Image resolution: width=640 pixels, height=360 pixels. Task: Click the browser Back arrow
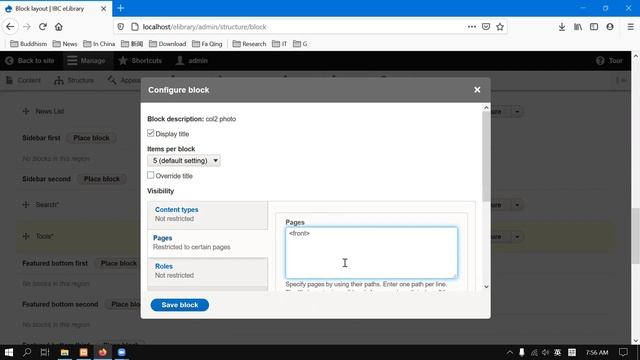pos(10,27)
